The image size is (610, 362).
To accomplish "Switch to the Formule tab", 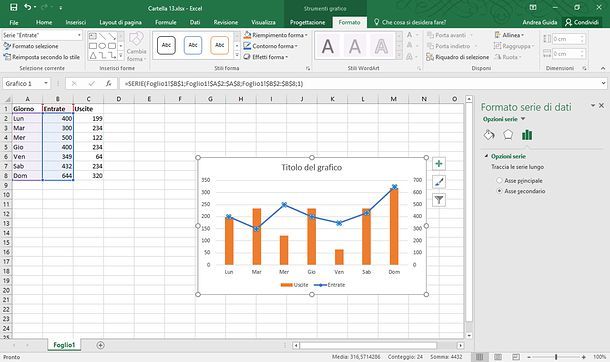I will [x=166, y=22].
